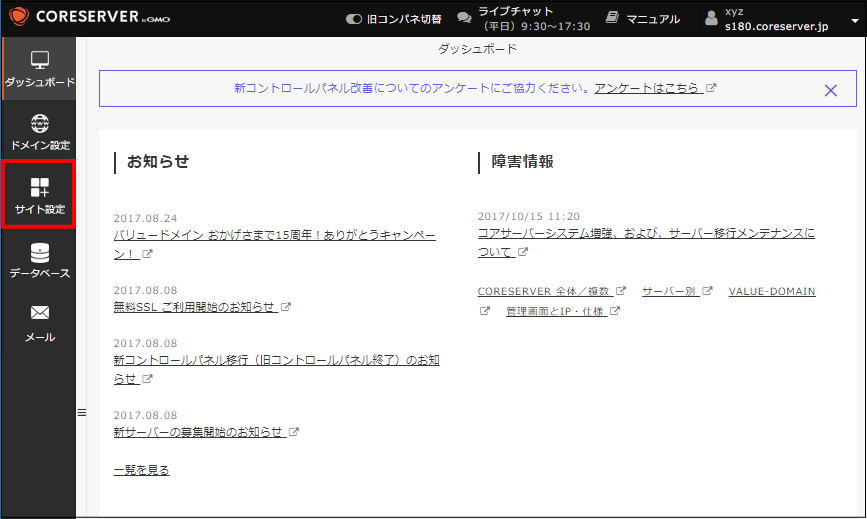Close the survey notification banner

coord(831,91)
